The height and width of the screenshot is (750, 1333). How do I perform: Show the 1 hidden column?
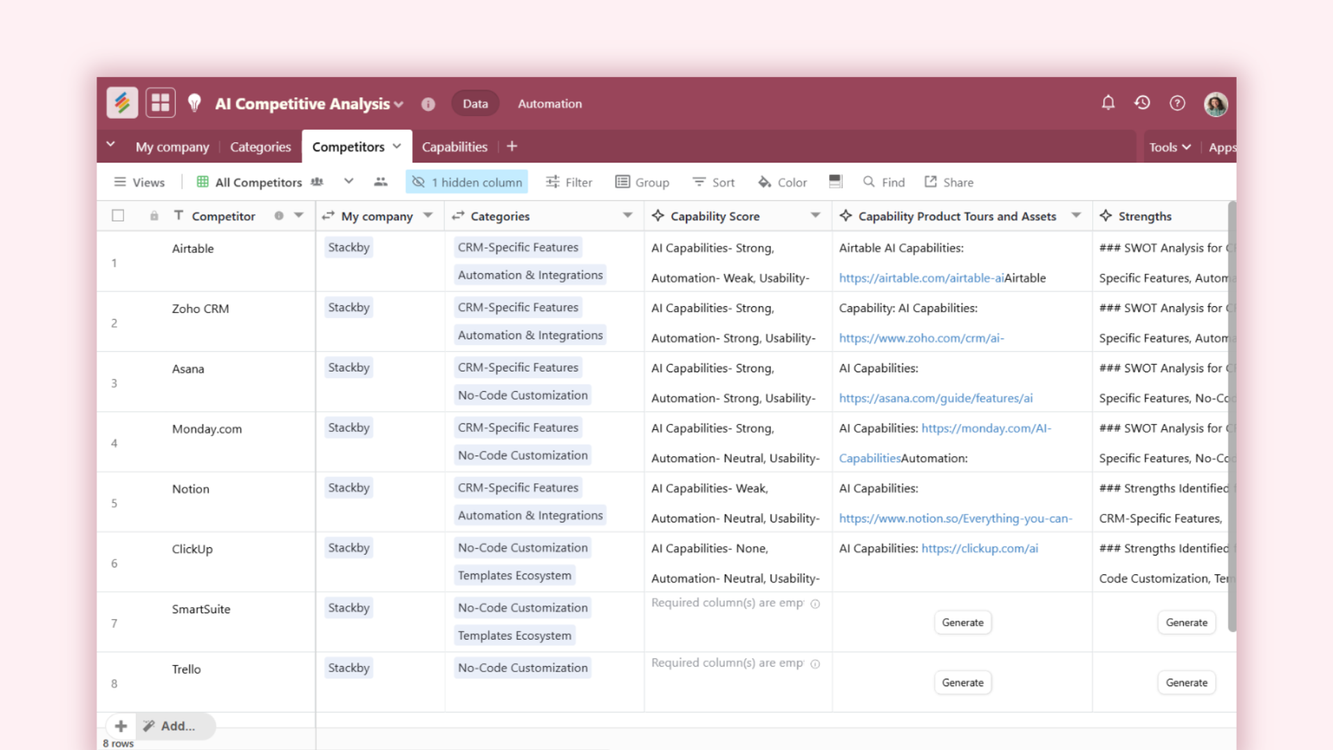point(467,181)
